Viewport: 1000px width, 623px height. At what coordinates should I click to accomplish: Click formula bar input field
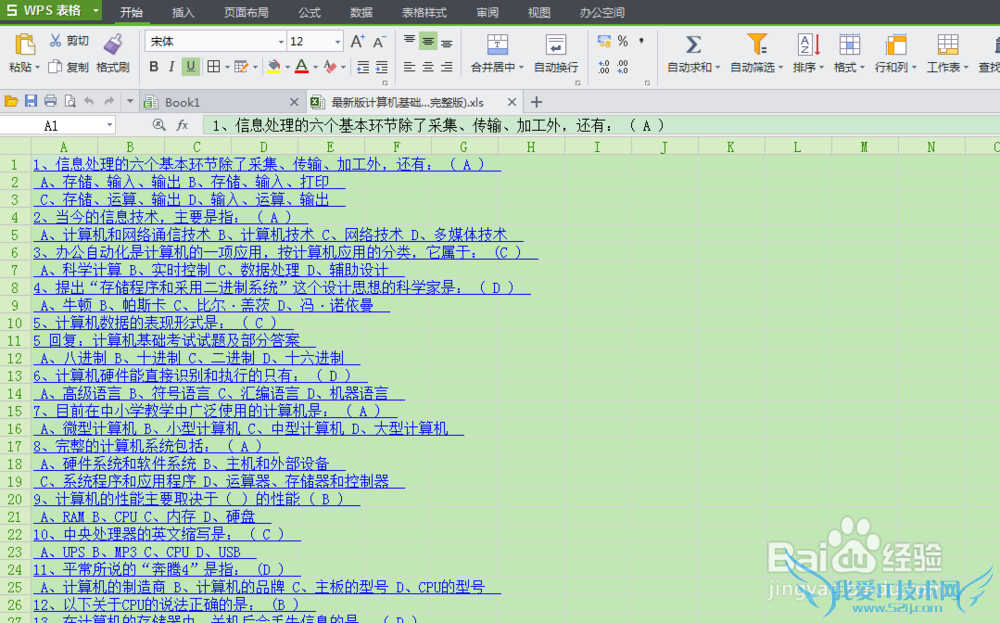pyautogui.click(x=601, y=125)
